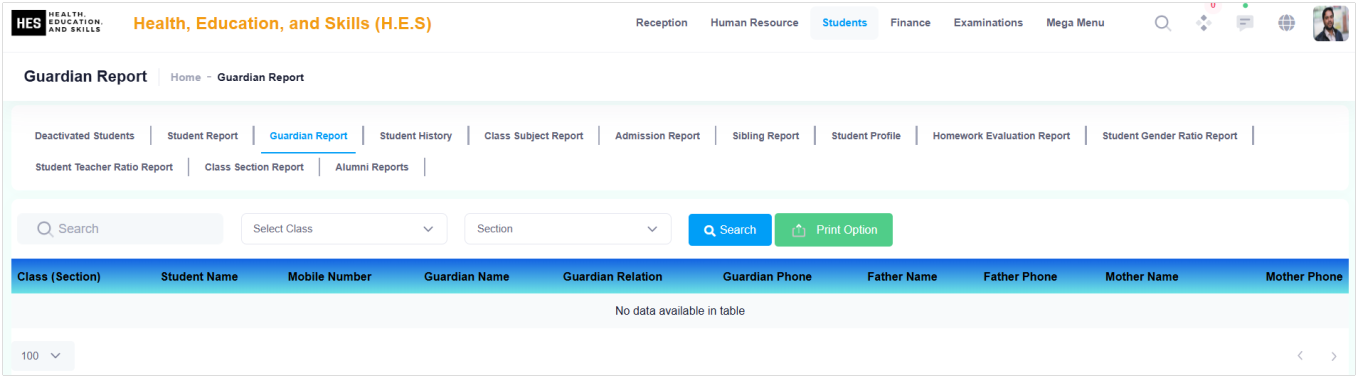Open Mega Menu
1358x378 pixels.
coord(1075,23)
